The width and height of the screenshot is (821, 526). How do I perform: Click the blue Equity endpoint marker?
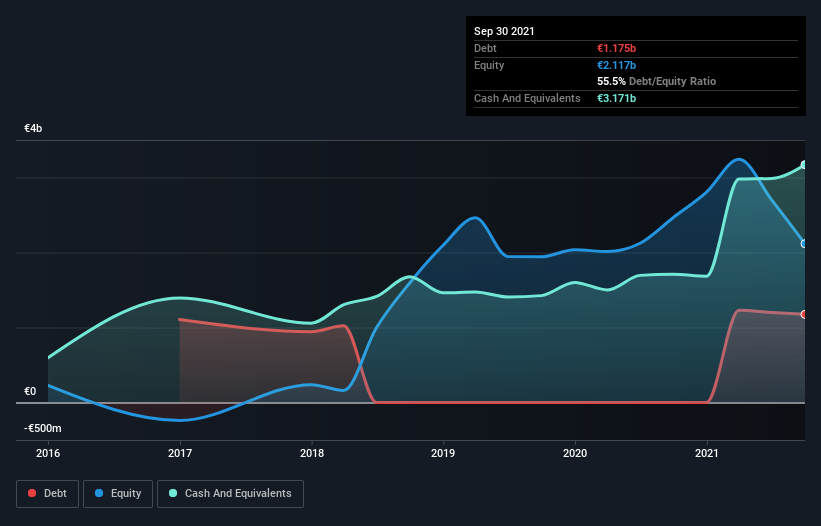point(804,243)
